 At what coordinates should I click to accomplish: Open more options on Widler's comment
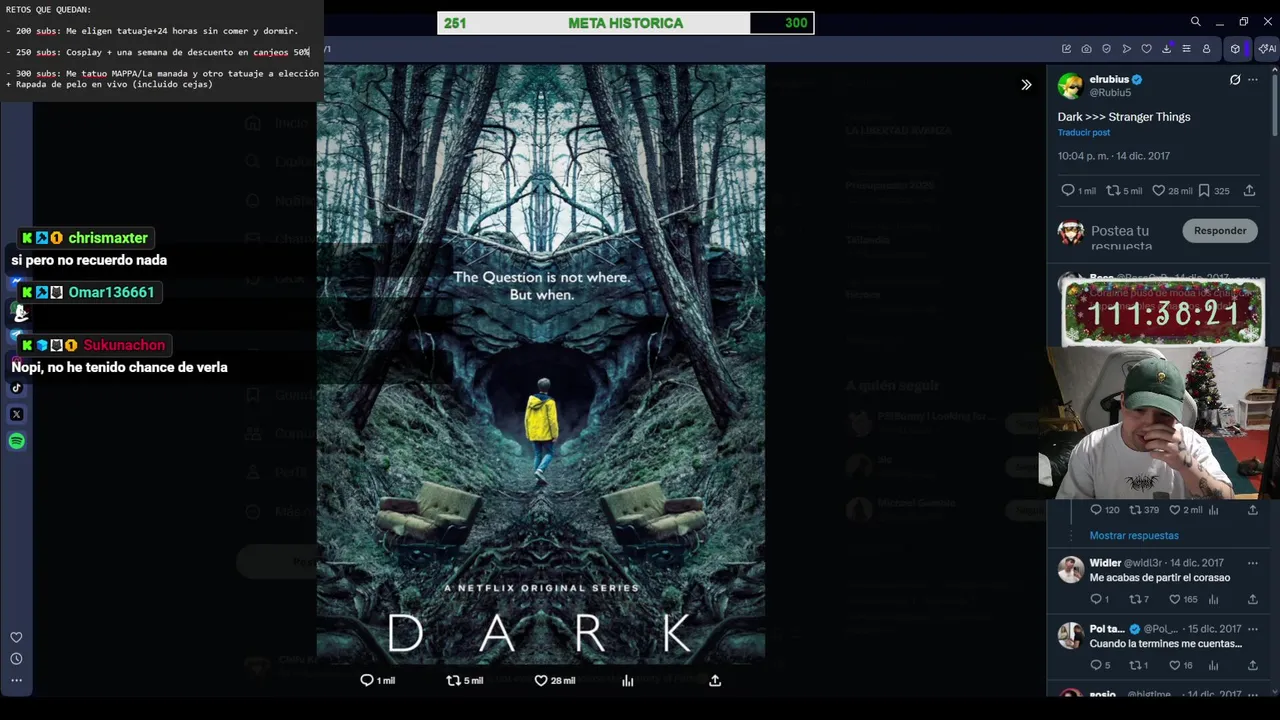(x=1252, y=563)
